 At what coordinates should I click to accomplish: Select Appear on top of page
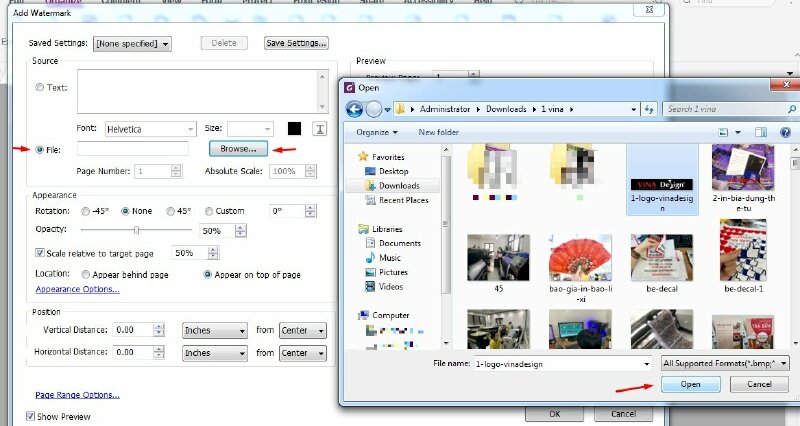[x=207, y=274]
